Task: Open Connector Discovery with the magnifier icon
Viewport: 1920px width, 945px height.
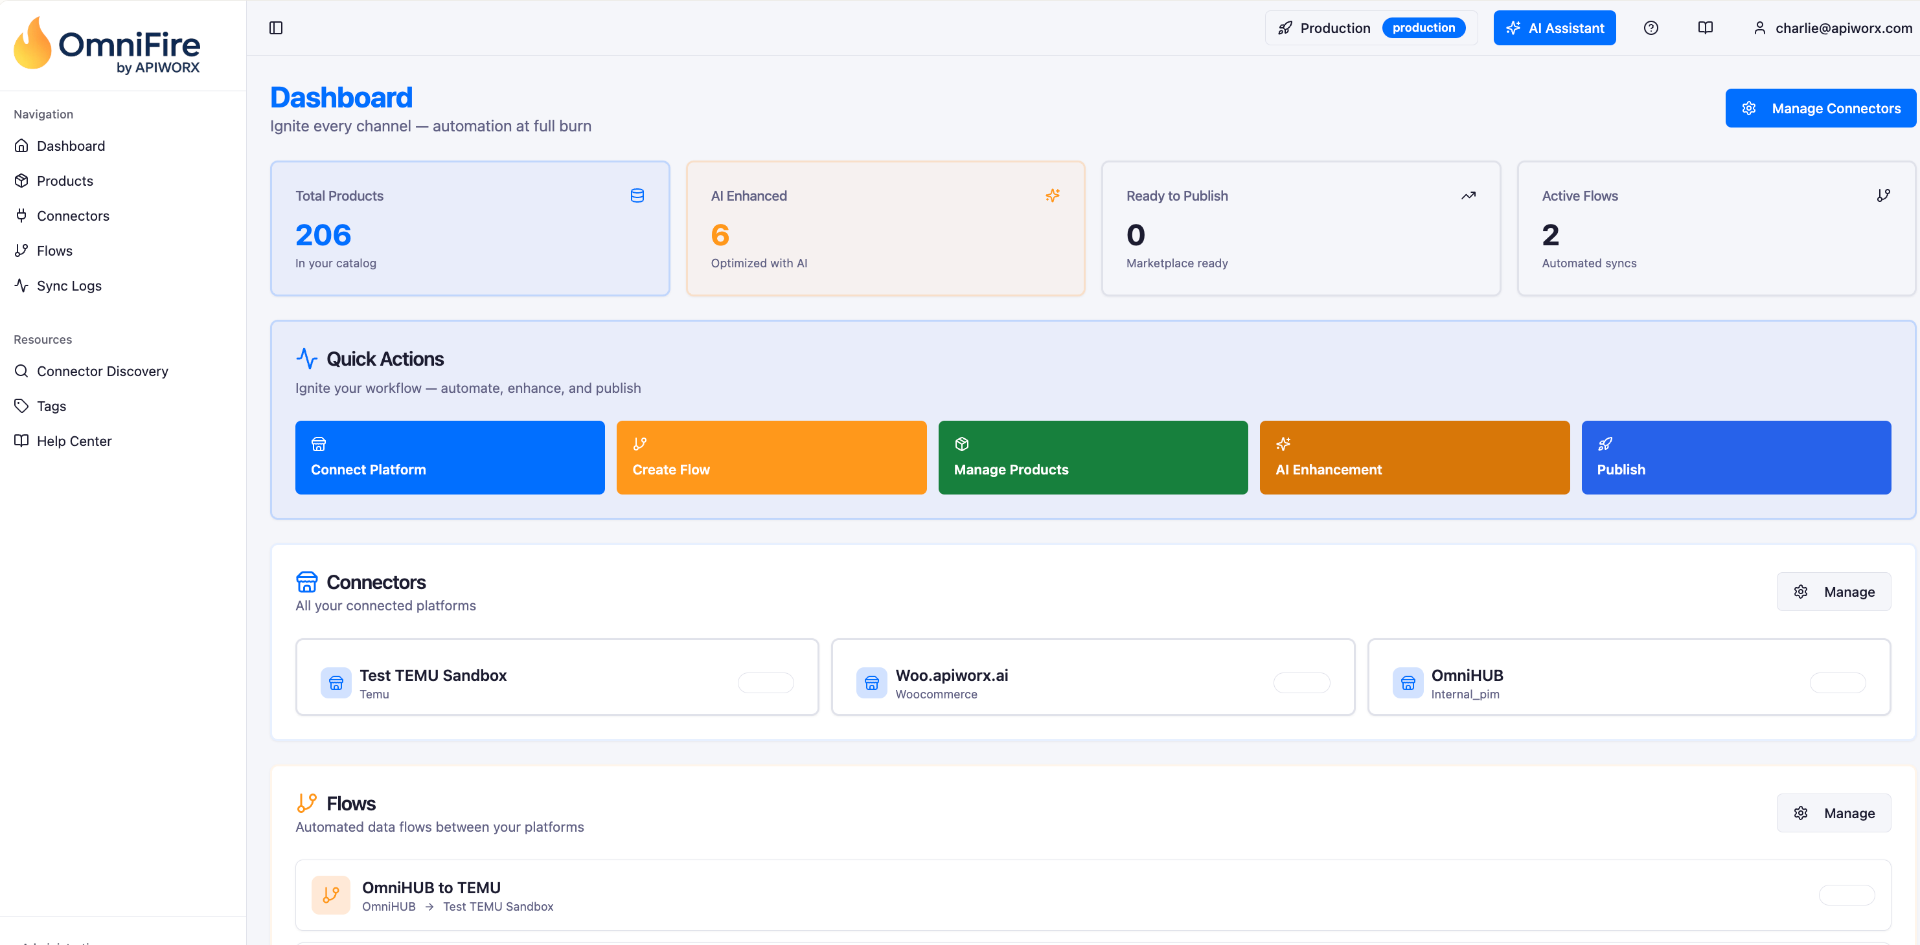Action: pyautogui.click(x=21, y=371)
